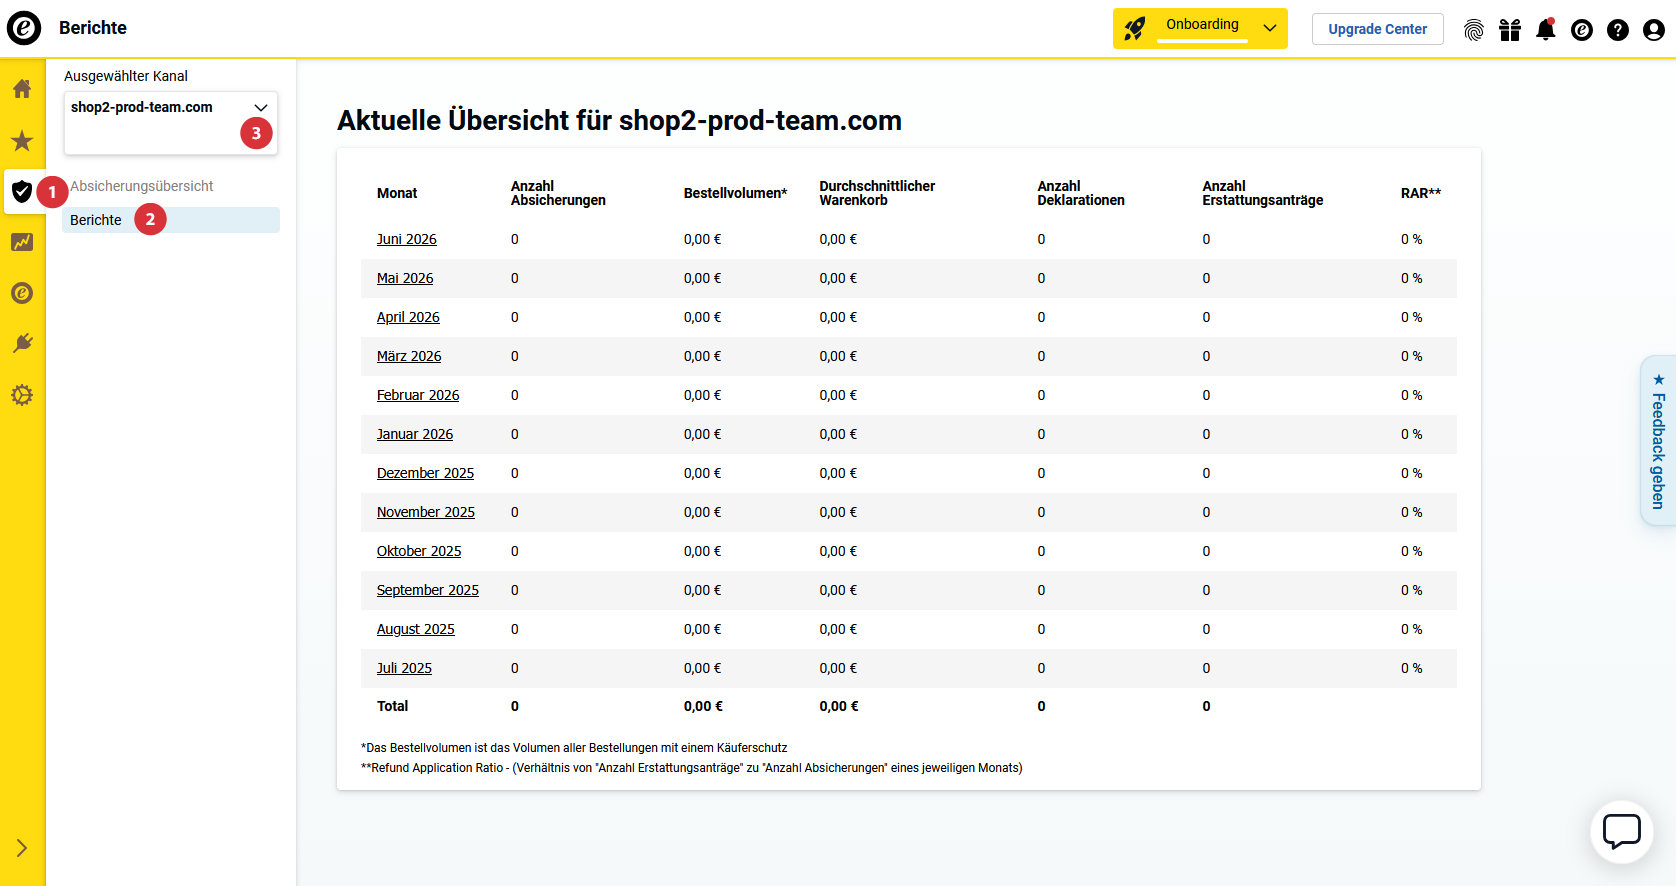Expand the sidebar with bottom arrow
1676x886 pixels.
(x=22, y=848)
